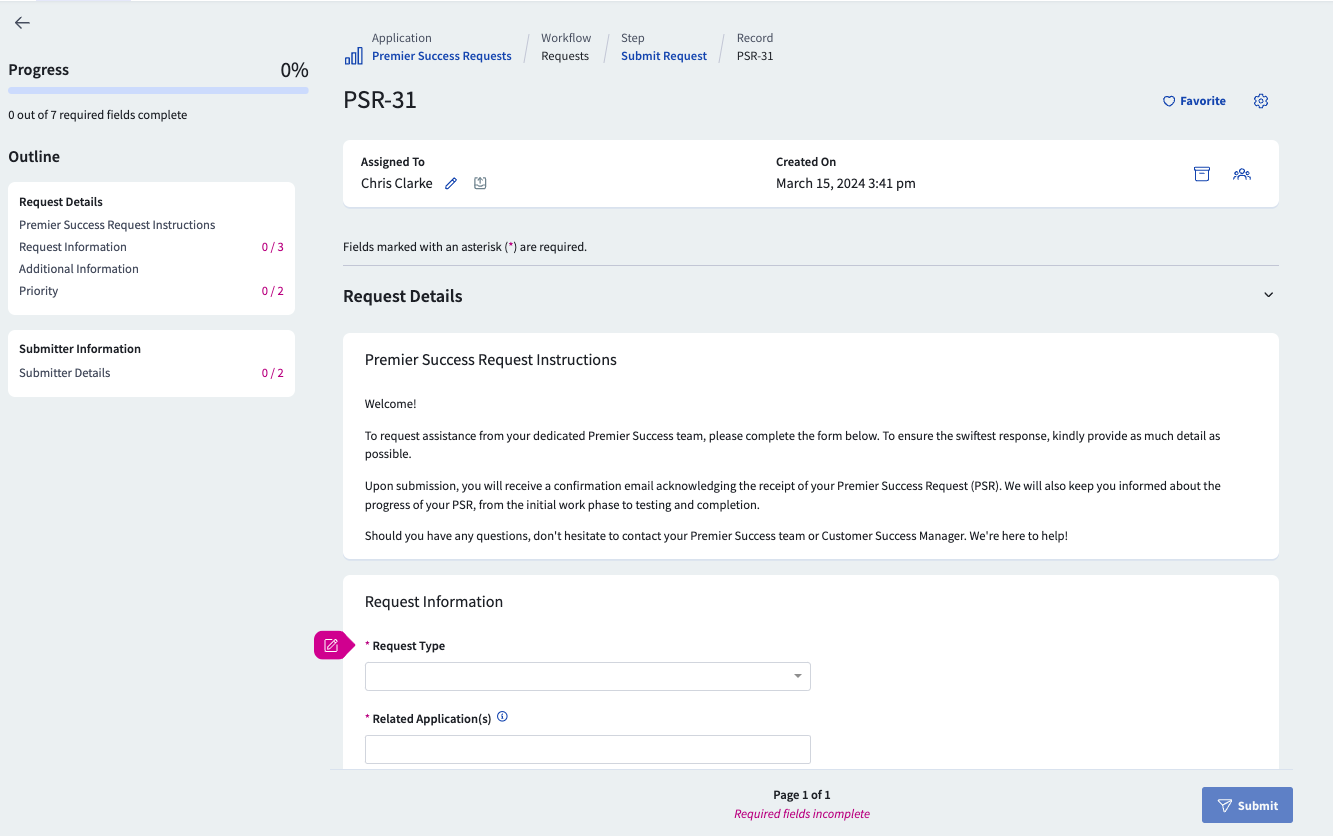Go back using the arrow at top left
The height and width of the screenshot is (836, 1333).
21,22
